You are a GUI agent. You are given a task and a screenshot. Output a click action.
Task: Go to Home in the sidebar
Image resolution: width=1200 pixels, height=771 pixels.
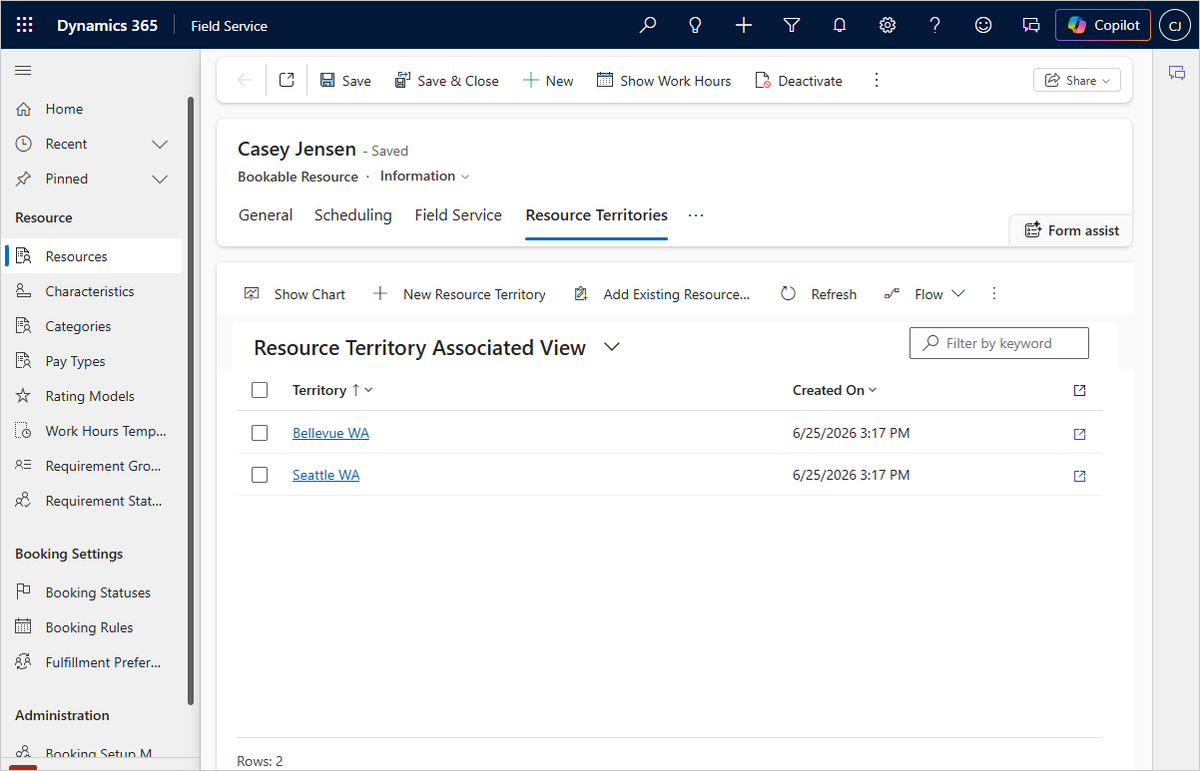click(x=93, y=109)
